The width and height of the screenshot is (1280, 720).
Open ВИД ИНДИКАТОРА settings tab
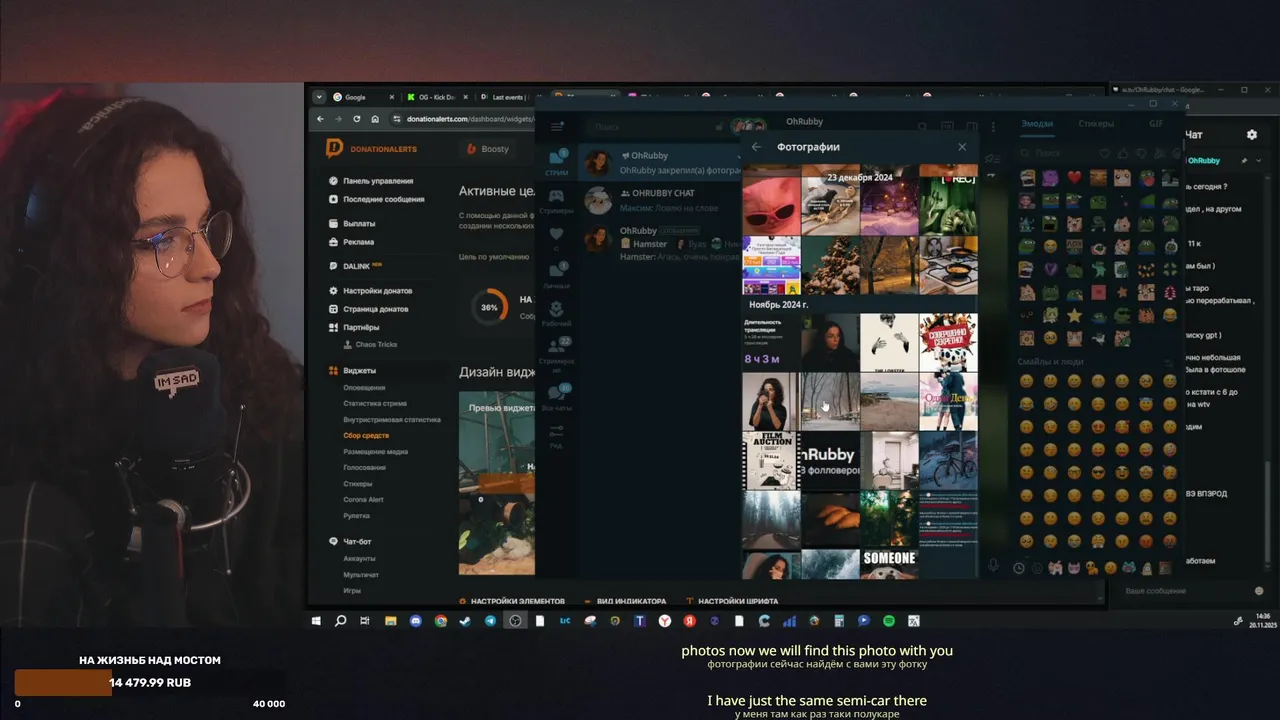(625, 602)
